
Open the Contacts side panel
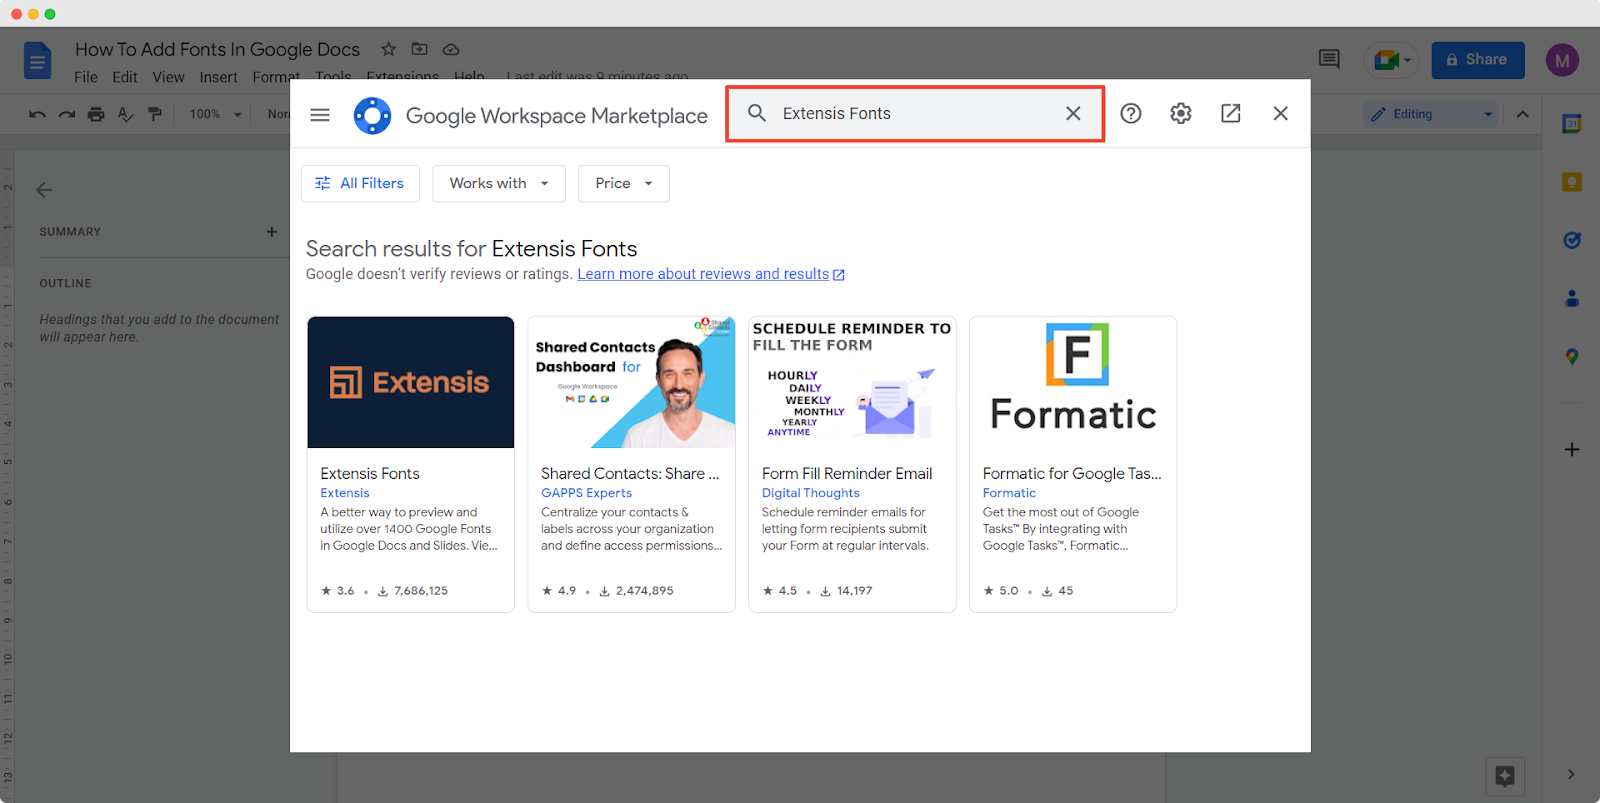click(x=1572, y=298)
